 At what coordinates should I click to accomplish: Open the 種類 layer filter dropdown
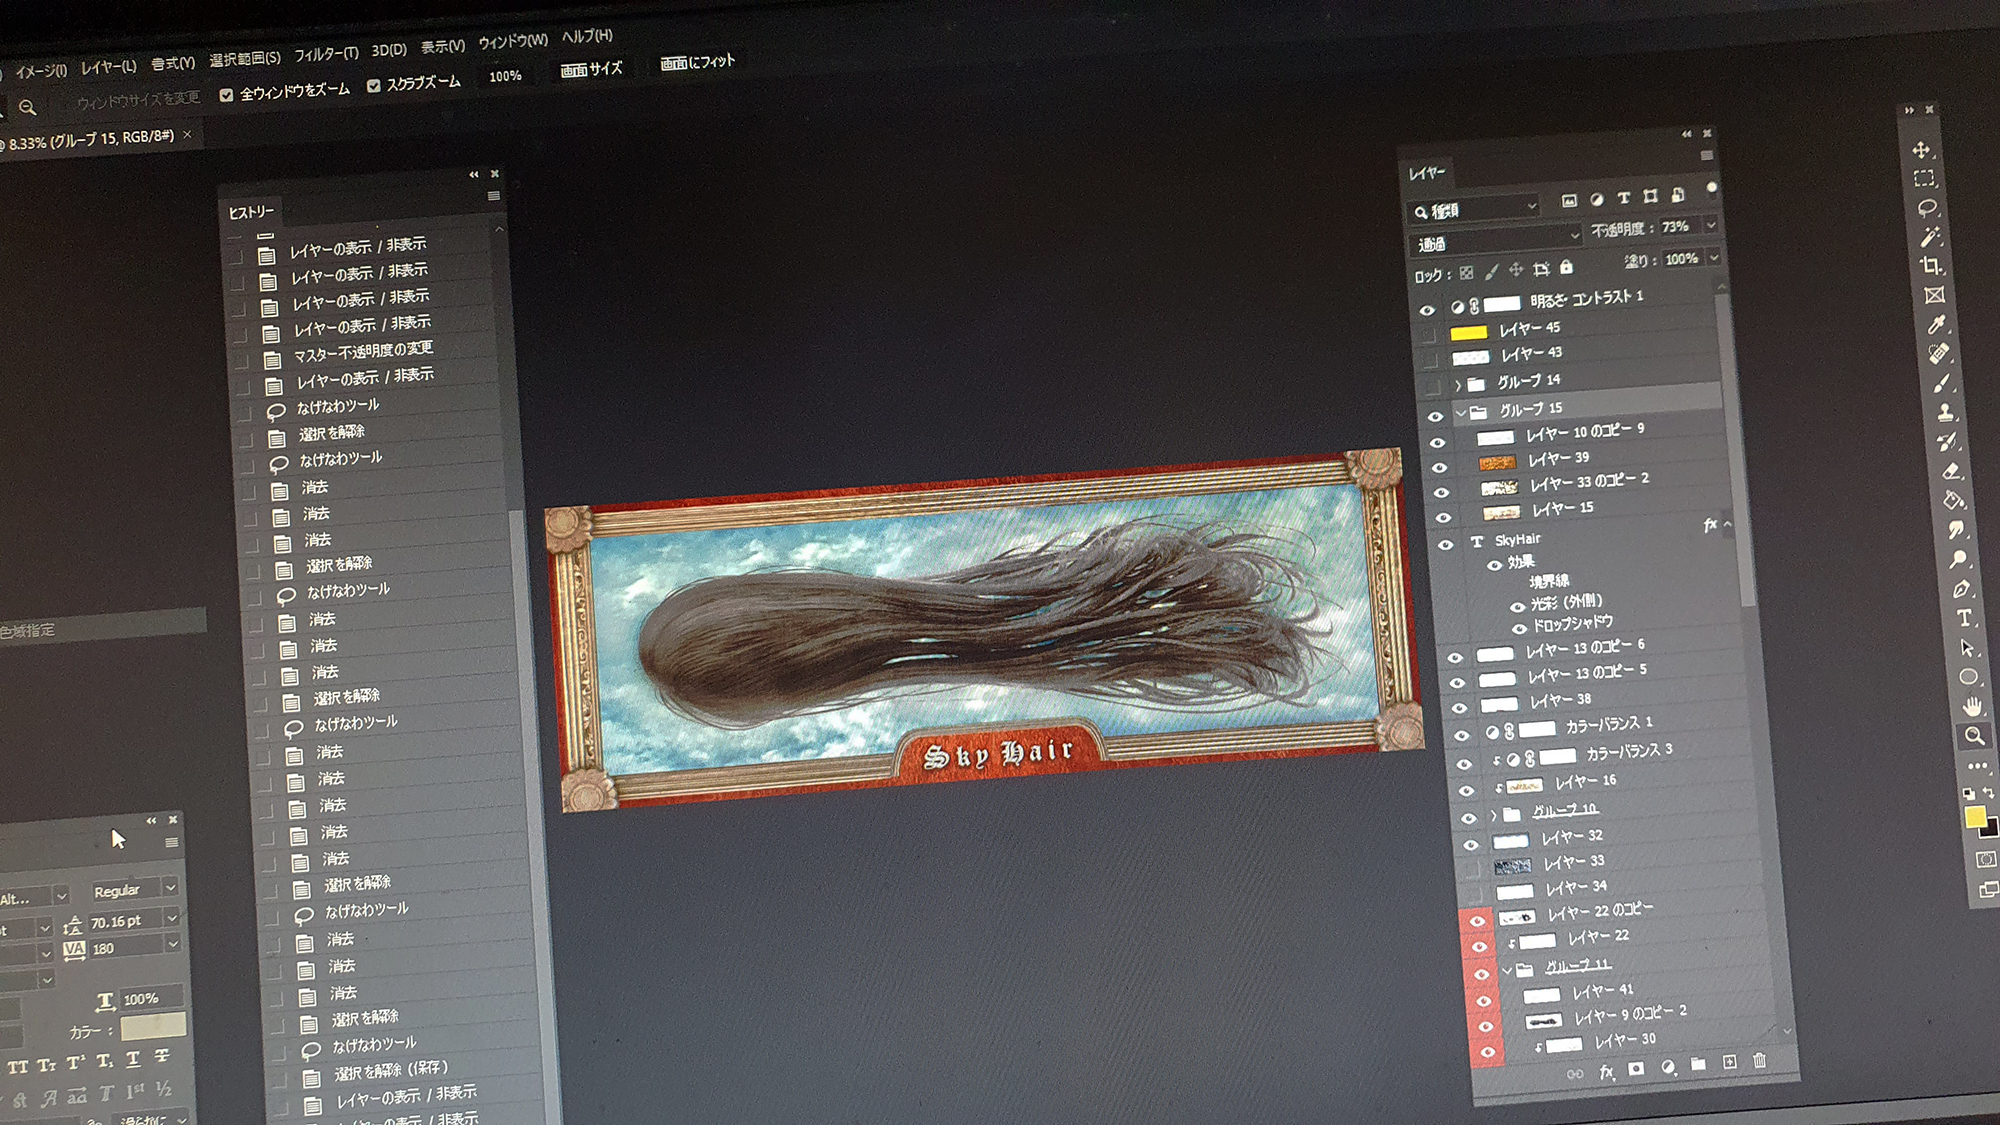(x=1473, y=209)
